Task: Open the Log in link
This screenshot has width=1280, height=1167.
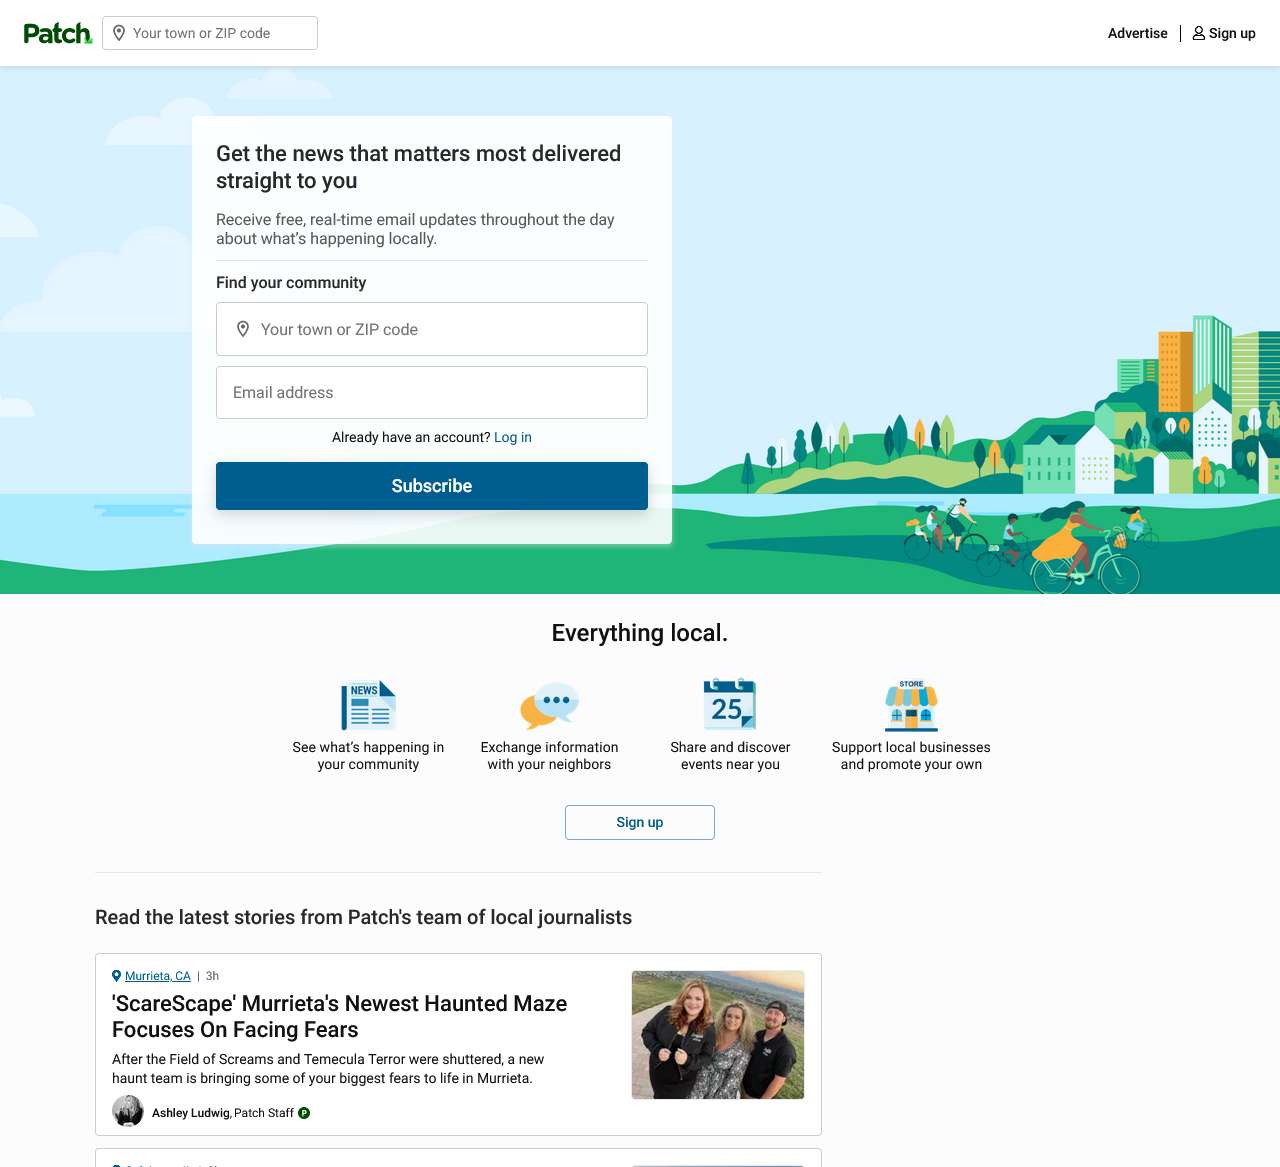Action: point(513,437)
